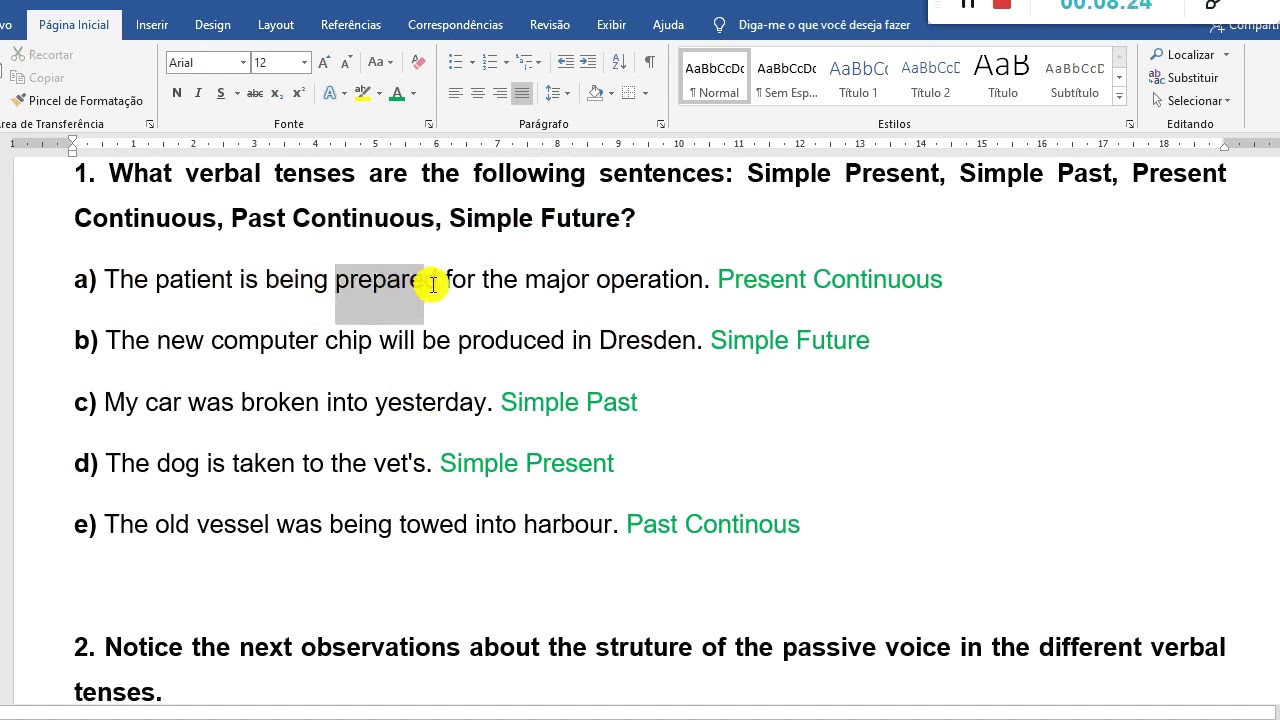Apply Subtítulo style

(x=1075, y=78)
